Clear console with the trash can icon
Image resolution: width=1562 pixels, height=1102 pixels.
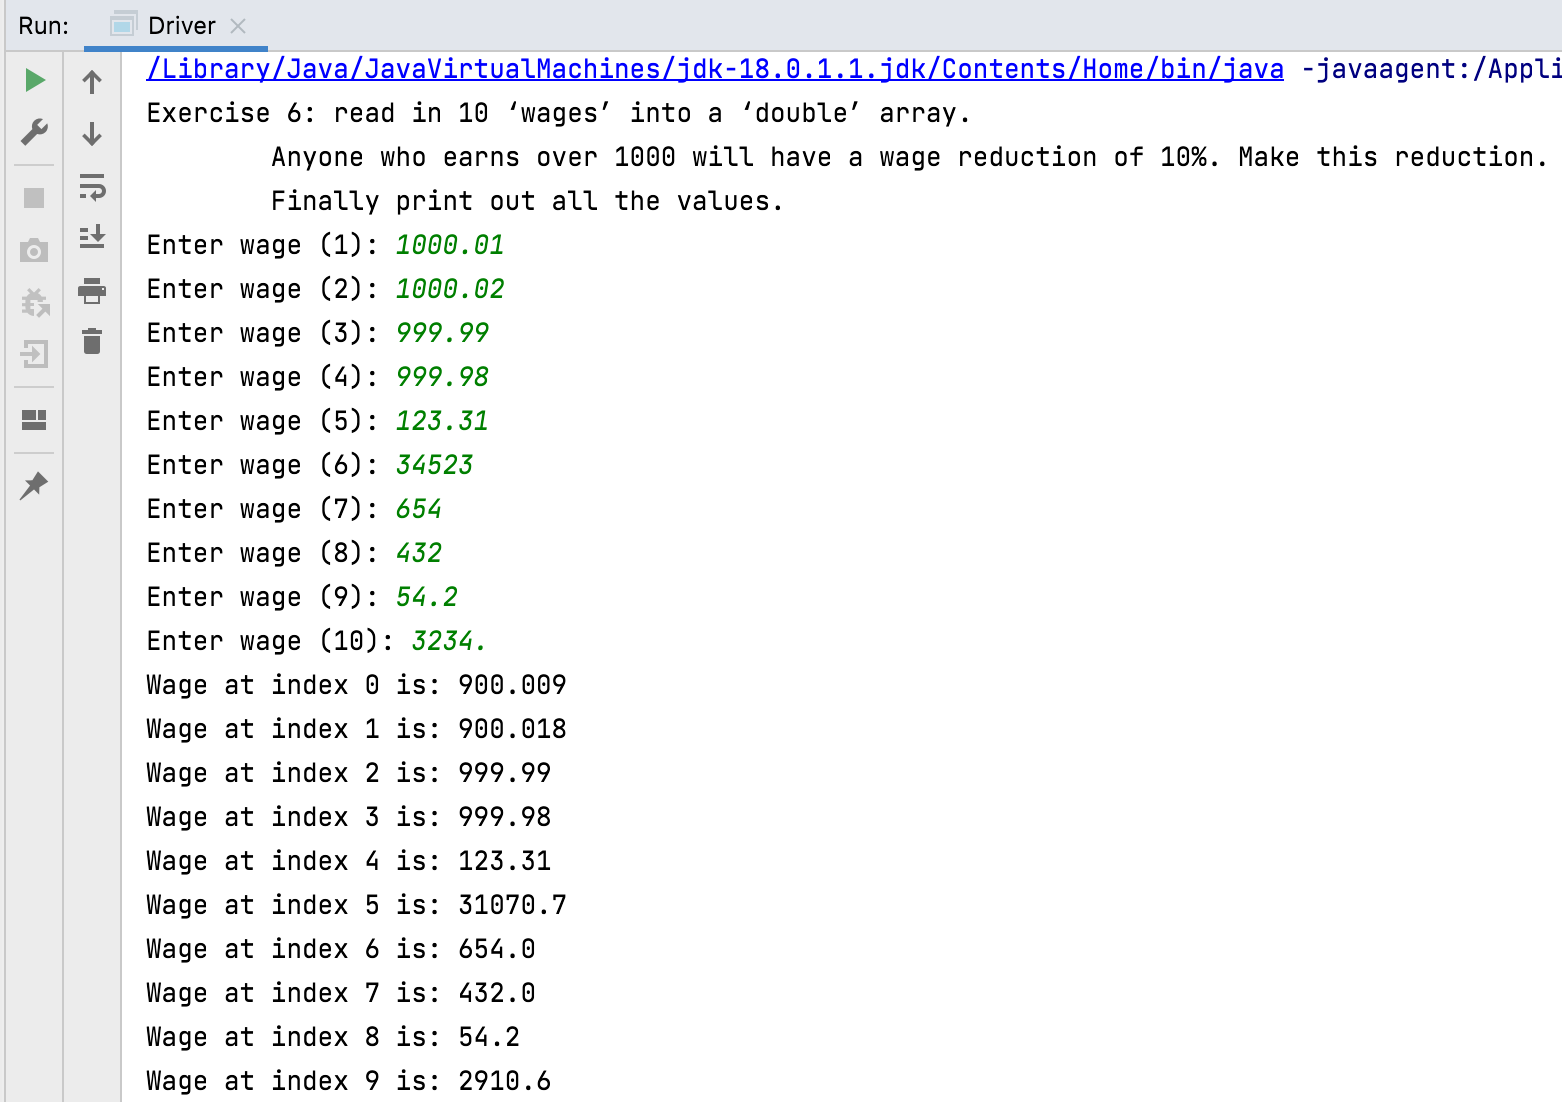pos(92,342)
